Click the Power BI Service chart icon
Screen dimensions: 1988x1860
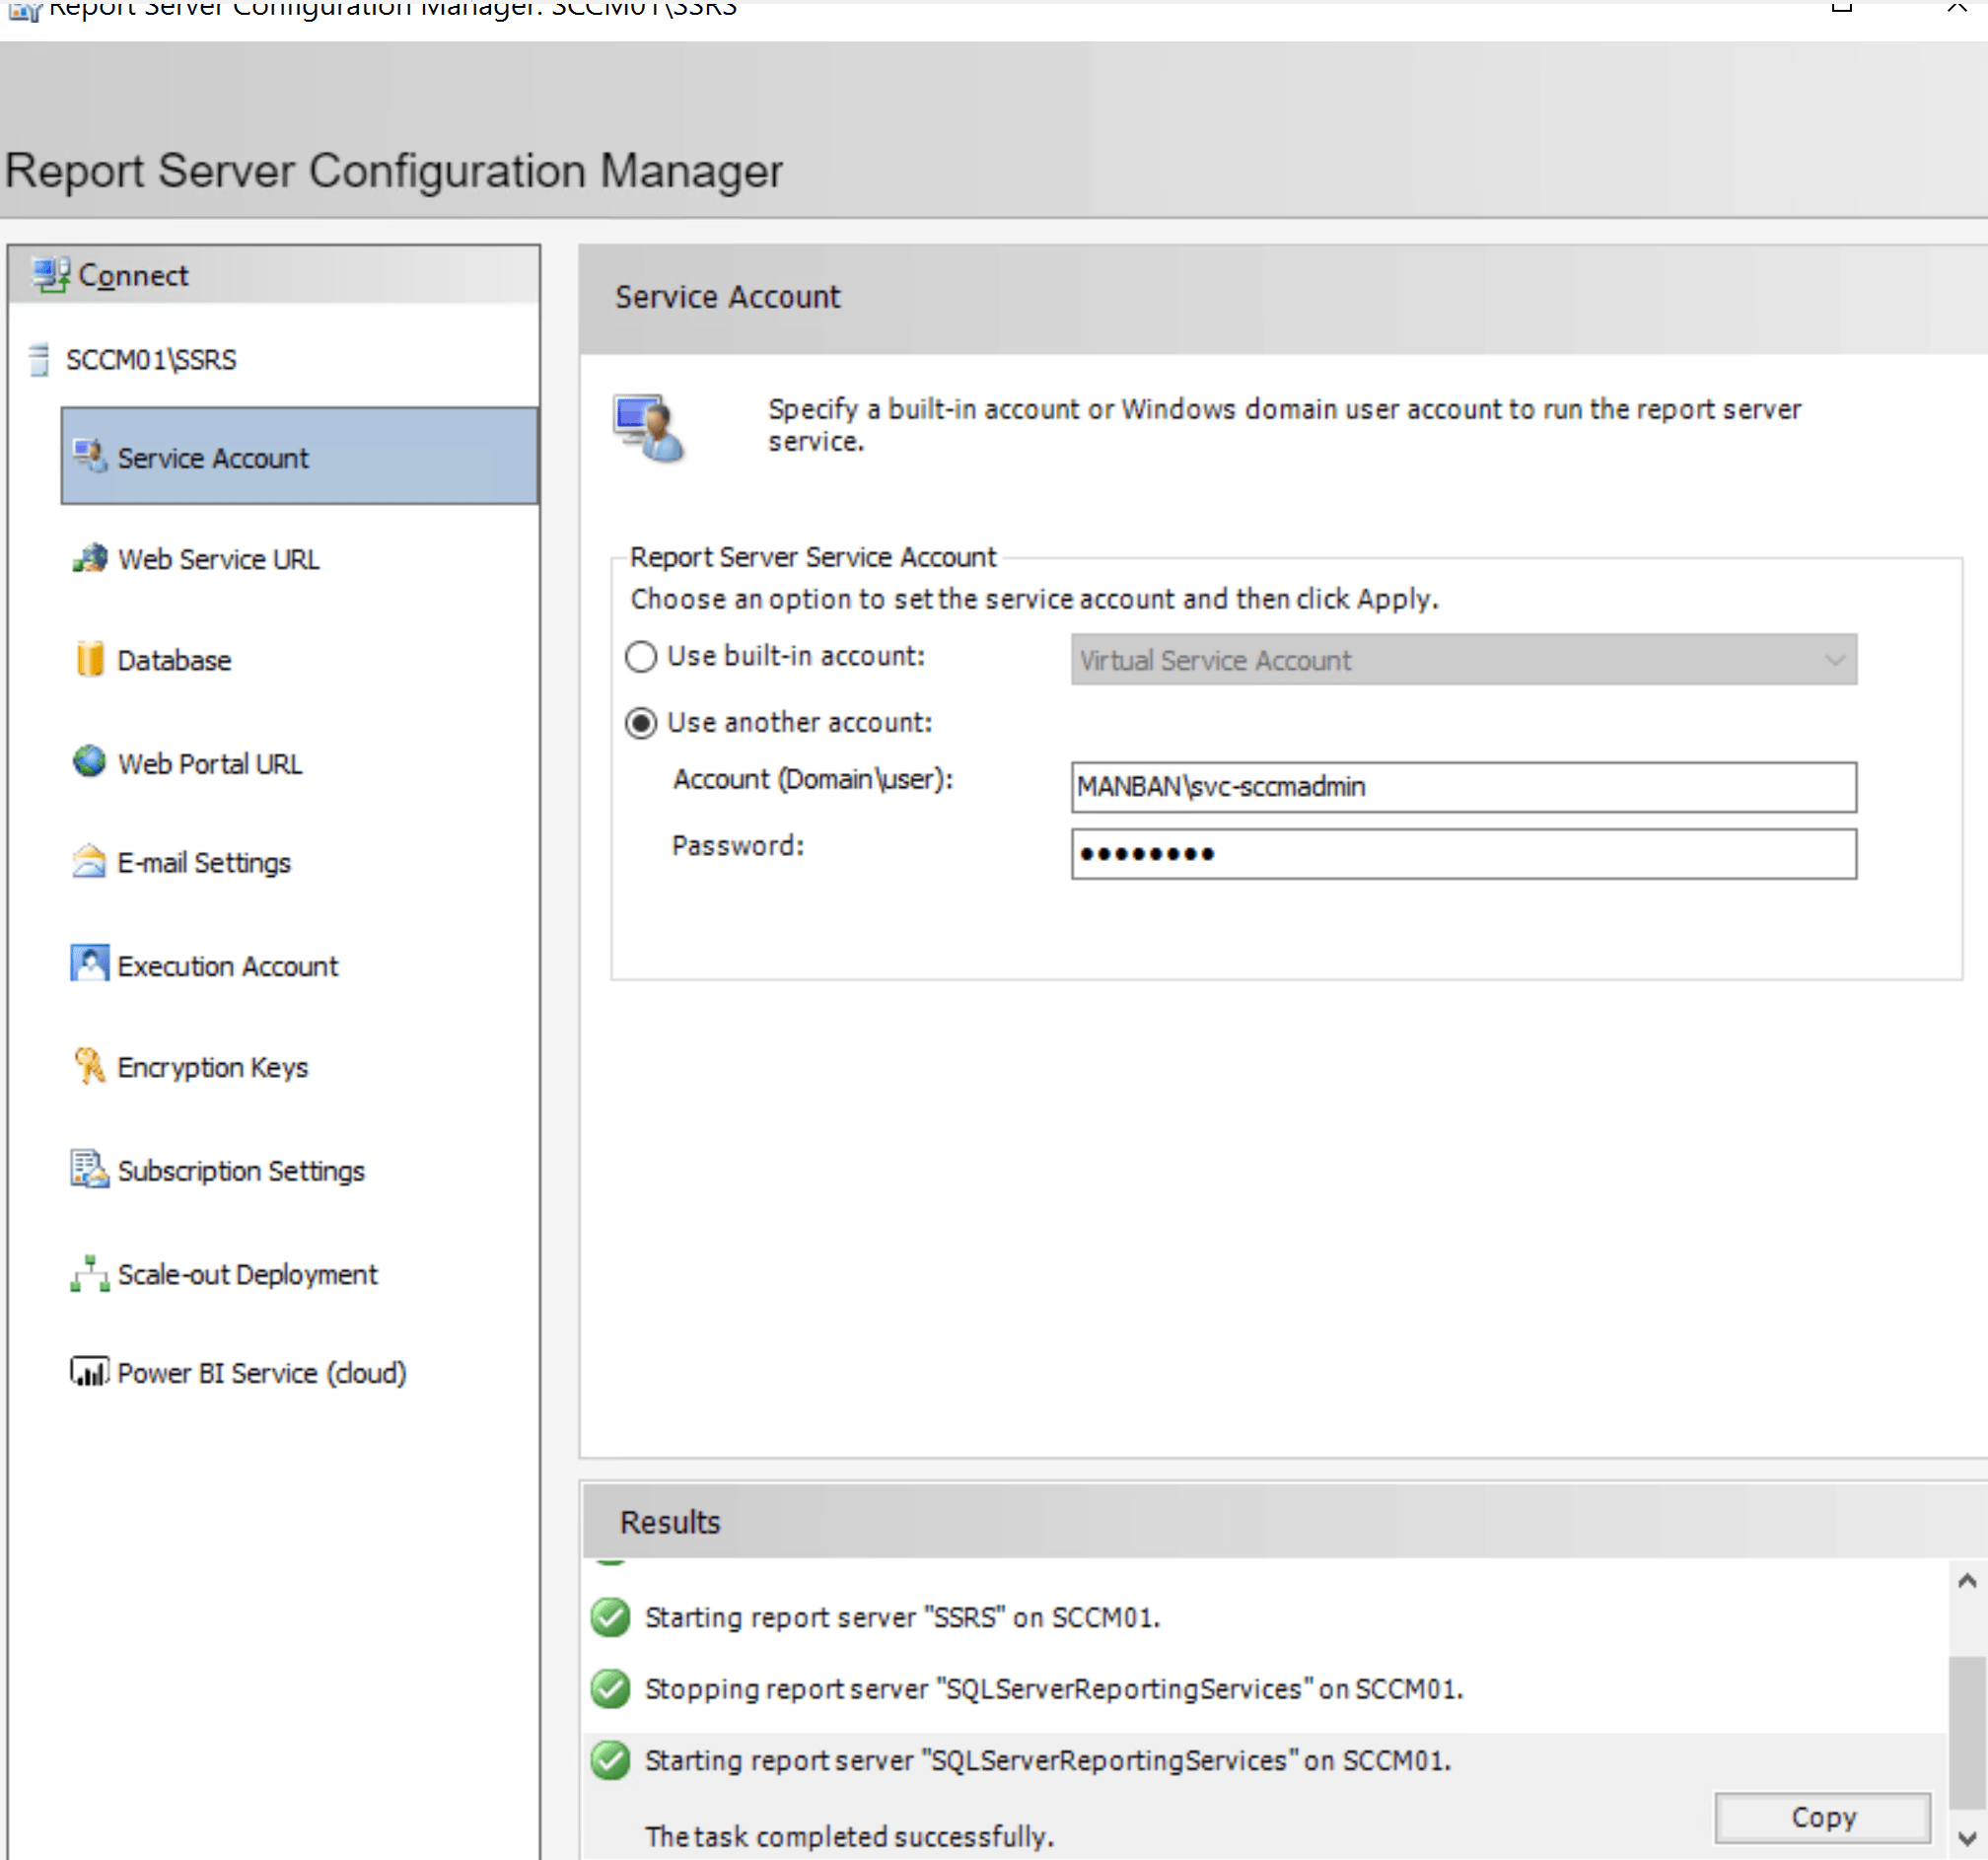[90, 1371]
